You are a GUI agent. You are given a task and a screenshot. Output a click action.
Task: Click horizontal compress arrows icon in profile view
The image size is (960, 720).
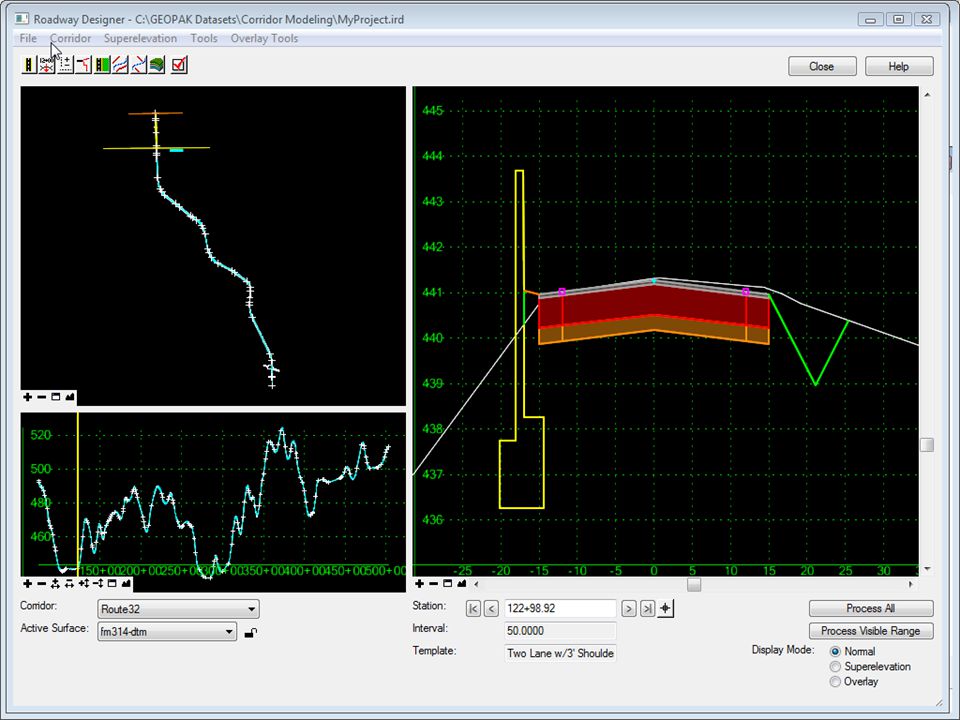(x=69, y=583)
